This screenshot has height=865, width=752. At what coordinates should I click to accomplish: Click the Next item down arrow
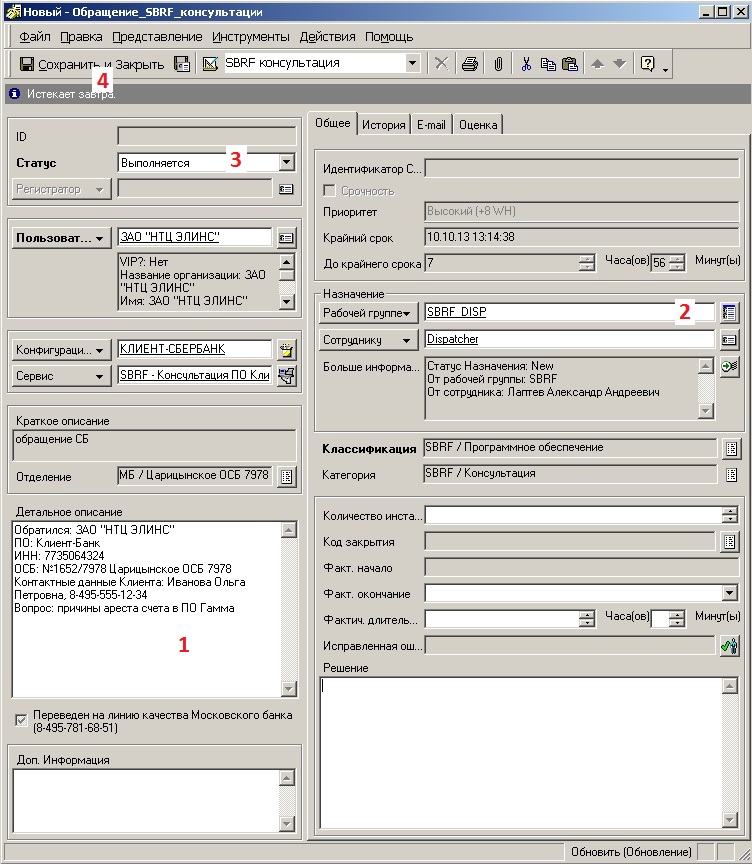(x=620, y=64)
